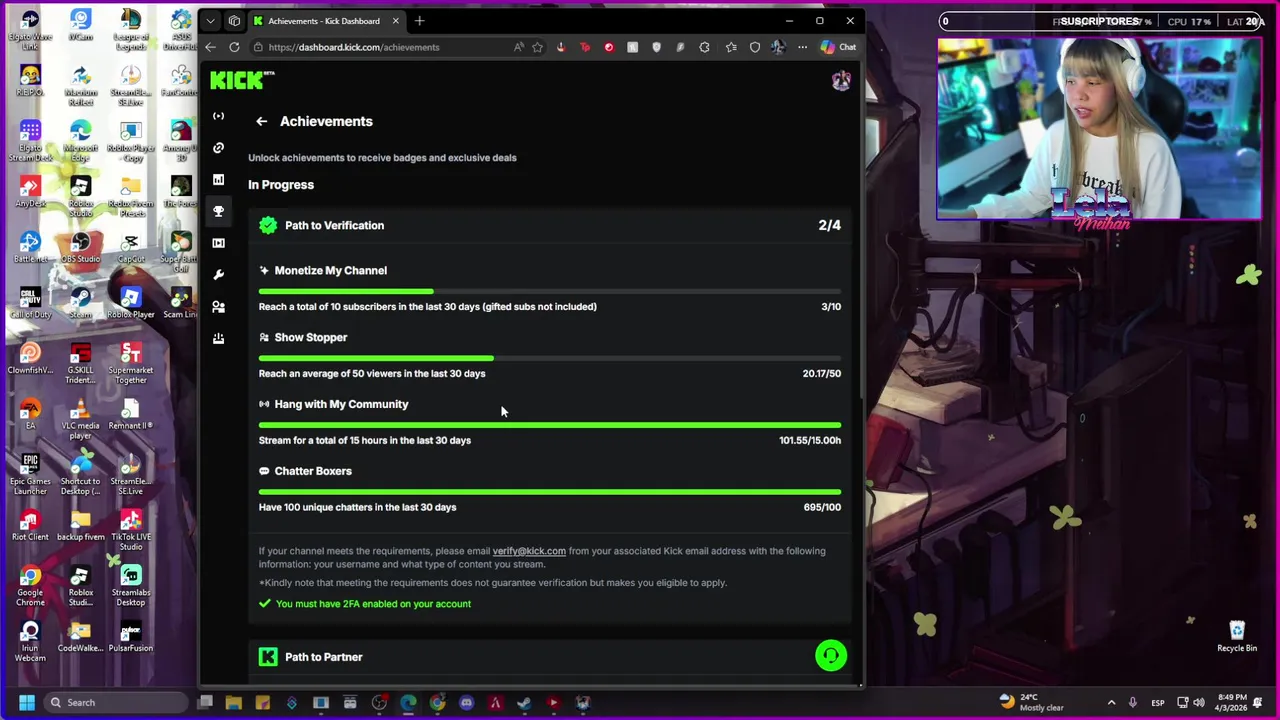This screenshot has height=720, width=1280.
Task: Click the Kick logo in the dashboard header
Action: 241,81
